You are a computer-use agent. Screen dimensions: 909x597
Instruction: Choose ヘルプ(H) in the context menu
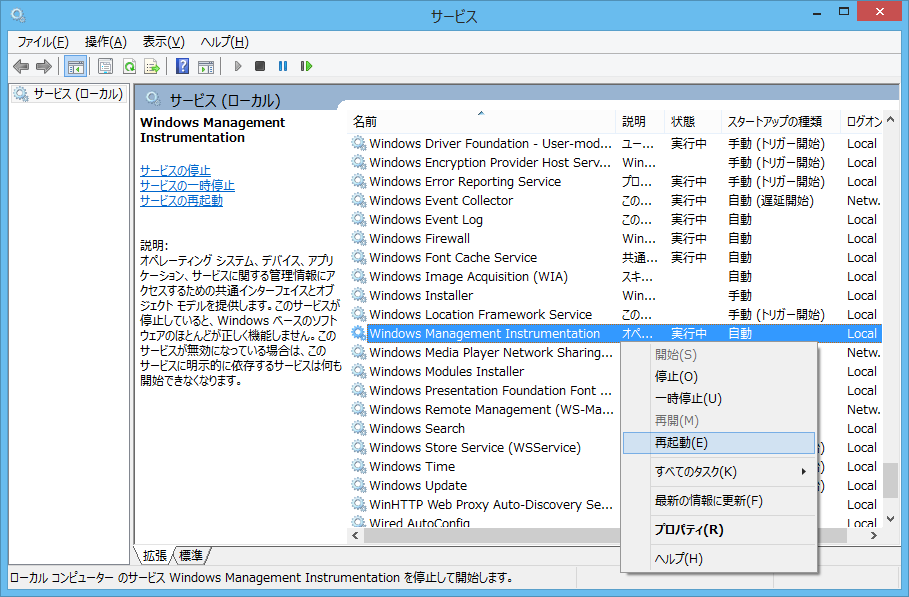pyautogui.click(x=719, y=559)
